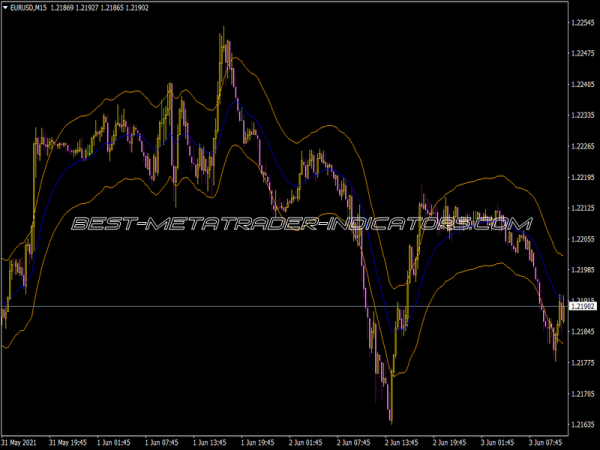
Task: Click the lowest candle at the 1.21635 bottom
Action: 390,418
